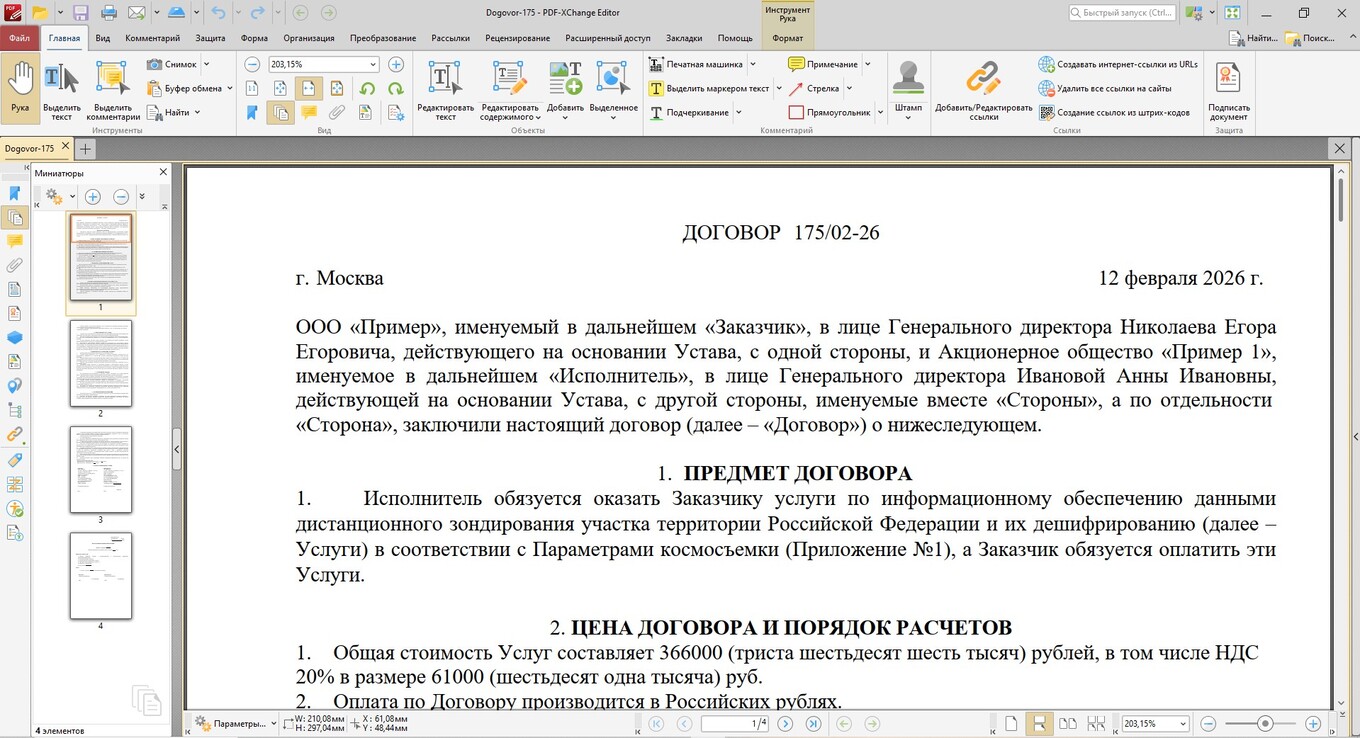Viewport: 1360px width, 738px height.
Task: Add a Примечание sticky note
Action: tap(823, 64)
